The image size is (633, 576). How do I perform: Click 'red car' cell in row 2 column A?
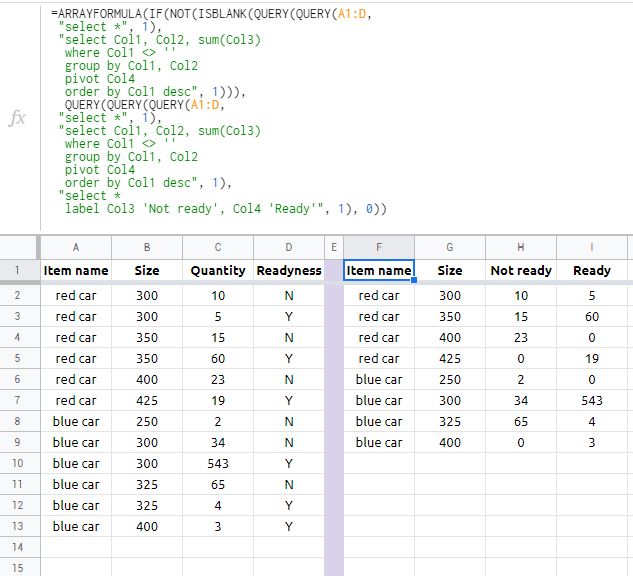pyautogui.click(x=76, y=295)
